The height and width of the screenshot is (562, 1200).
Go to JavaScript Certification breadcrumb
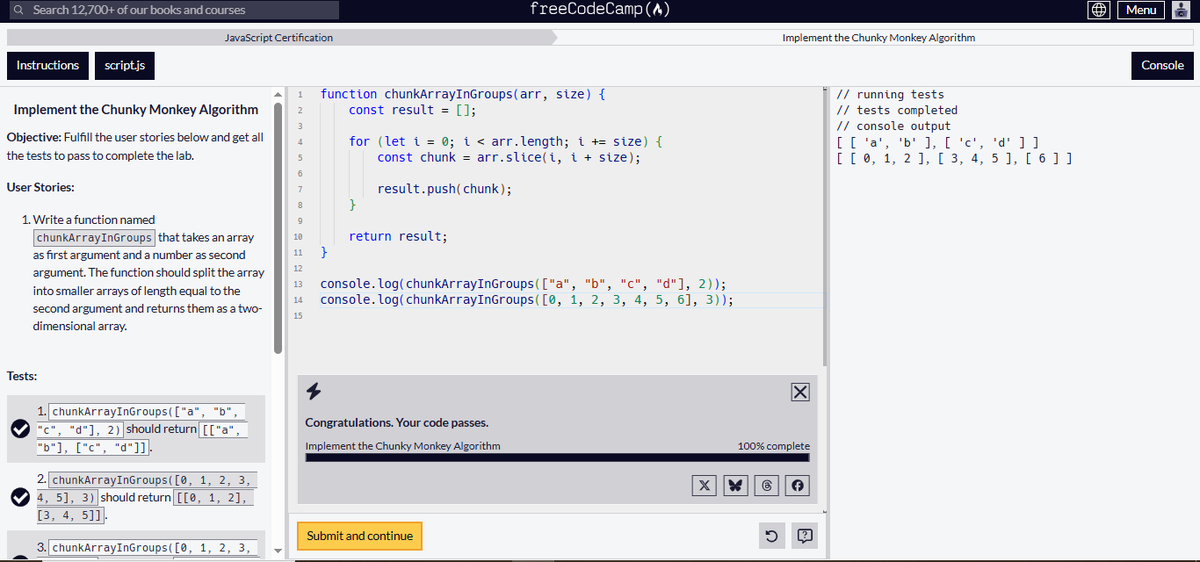click(x=279, y=38)
